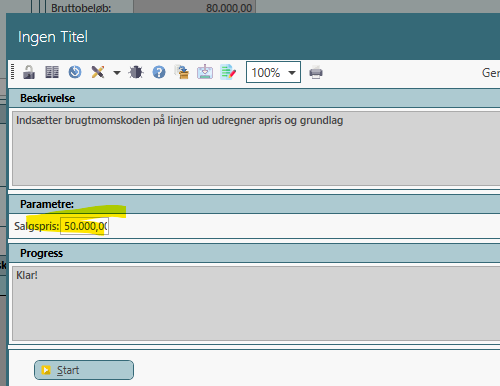
Task: Click the padlock unlock icon in toolbar
Action: pyautogui.click(x=29, y=72)
